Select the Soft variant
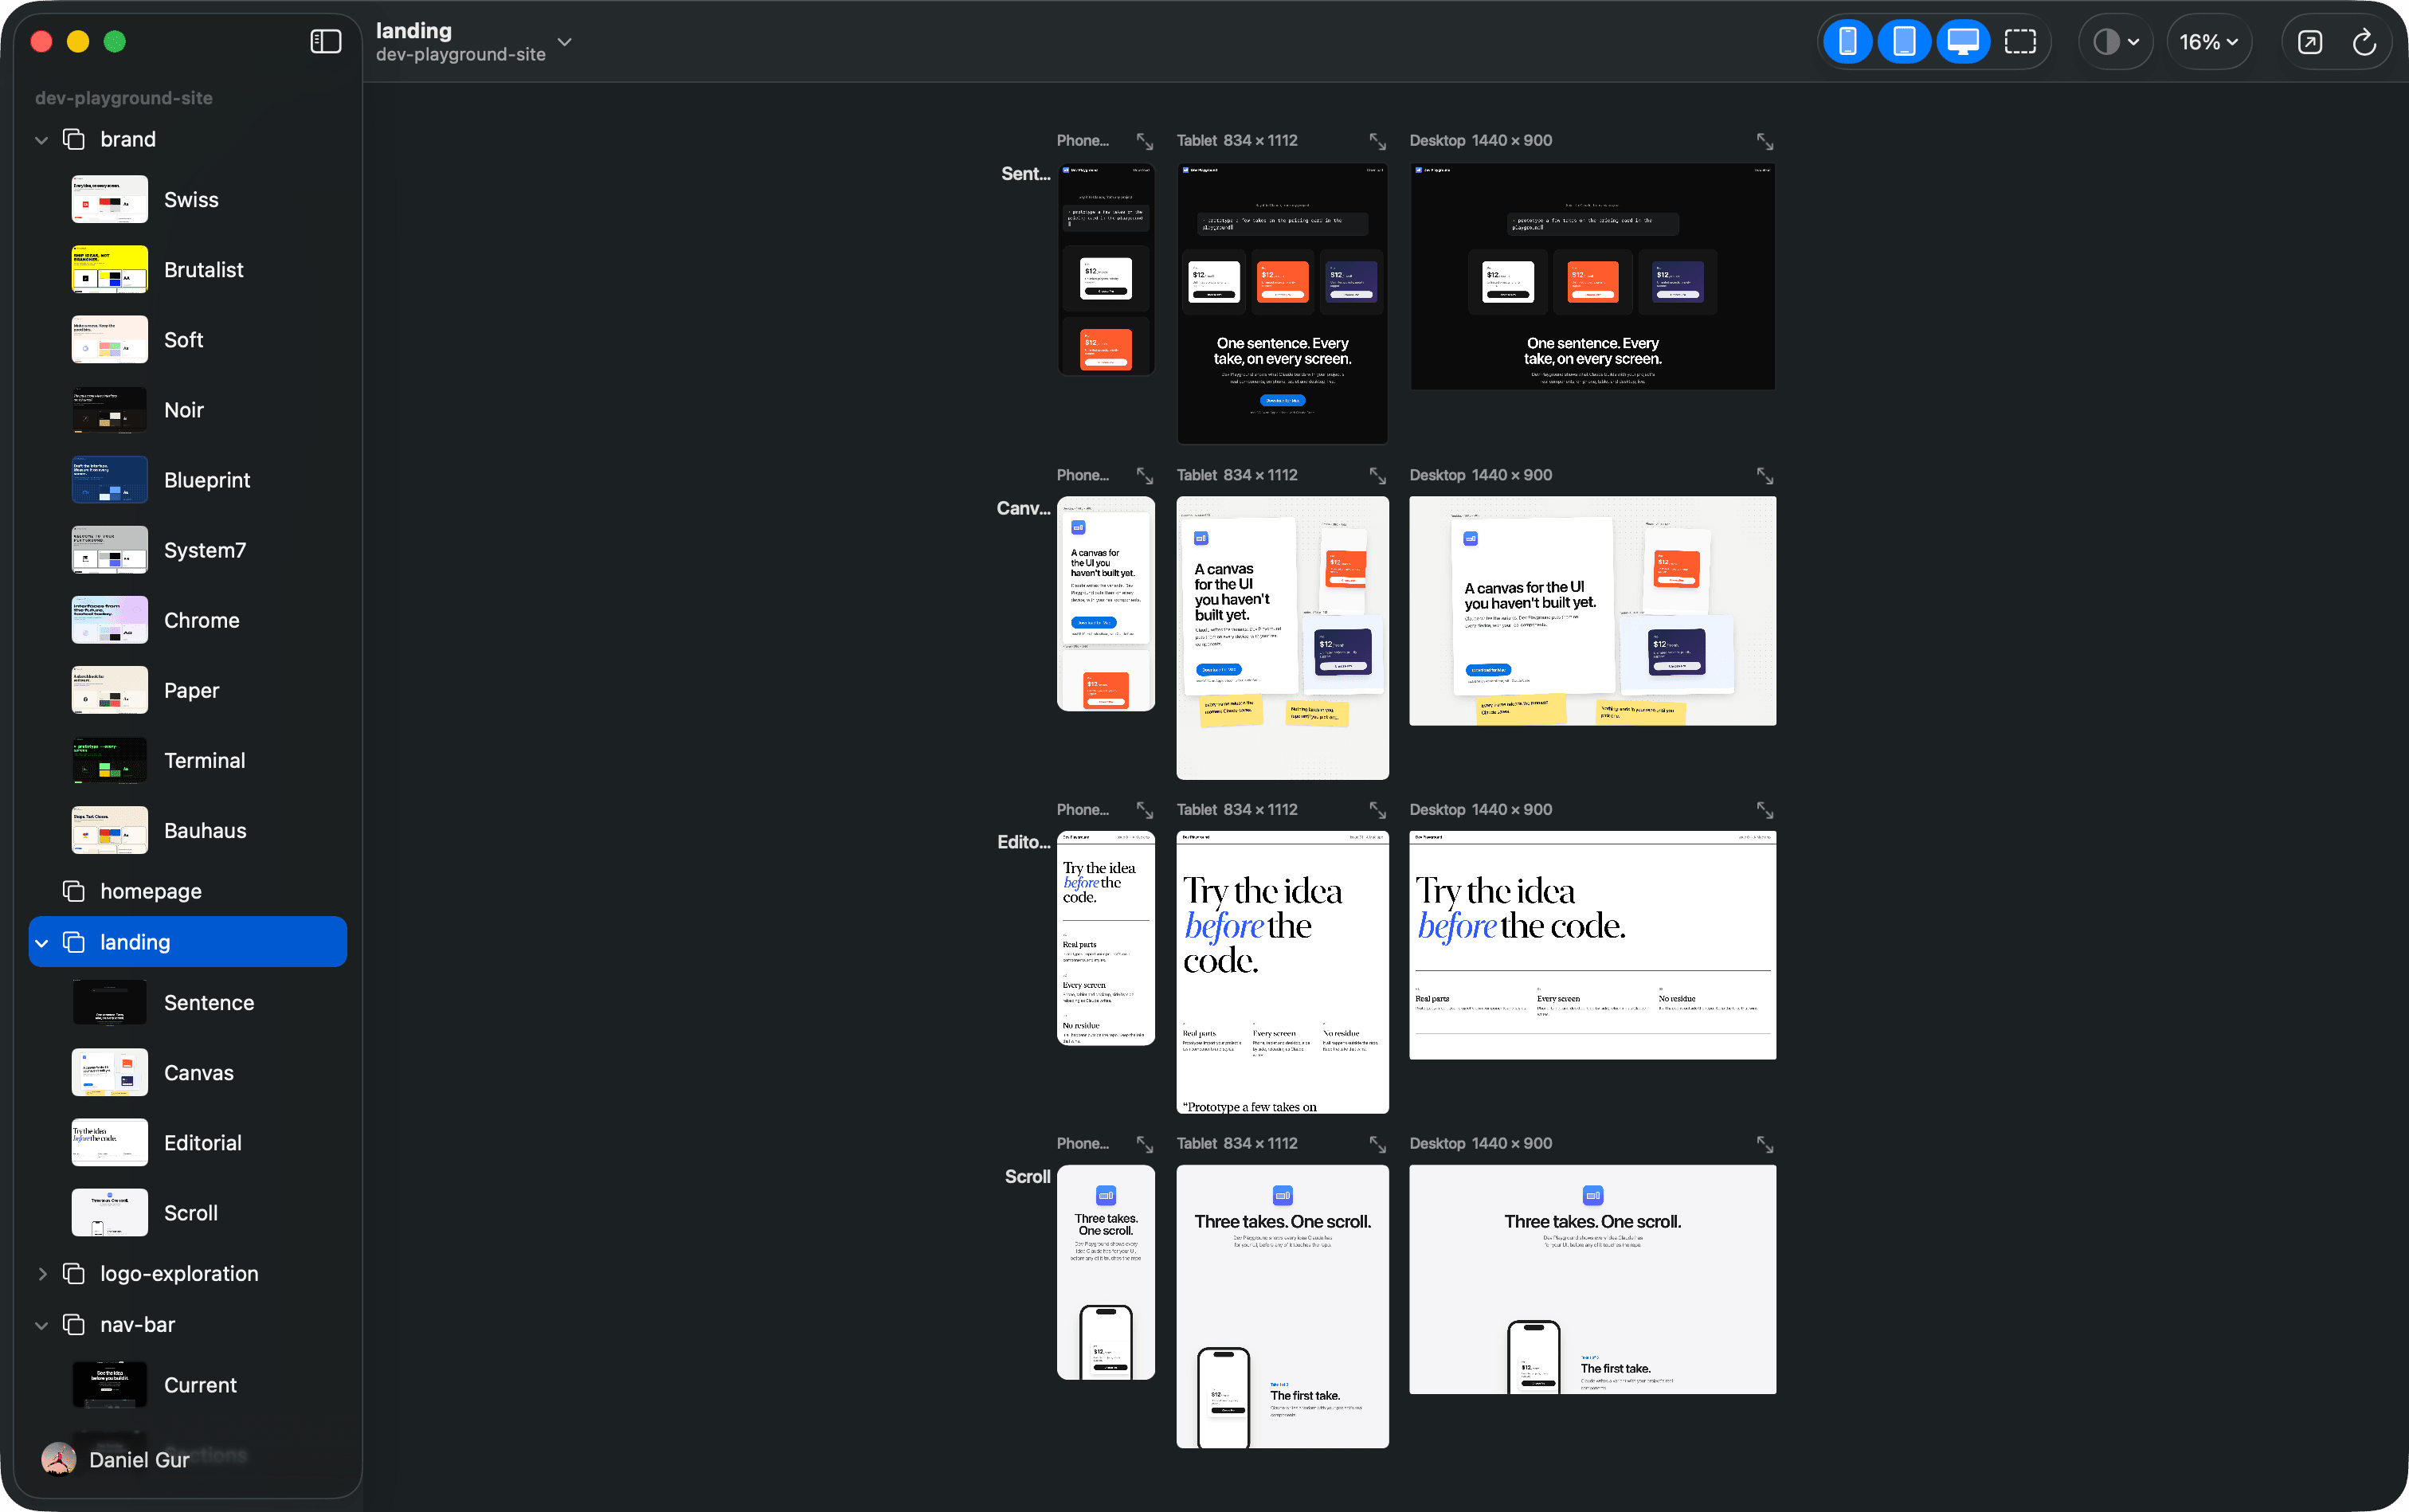Screen dimensions: 2409x1512 point(188,339)
